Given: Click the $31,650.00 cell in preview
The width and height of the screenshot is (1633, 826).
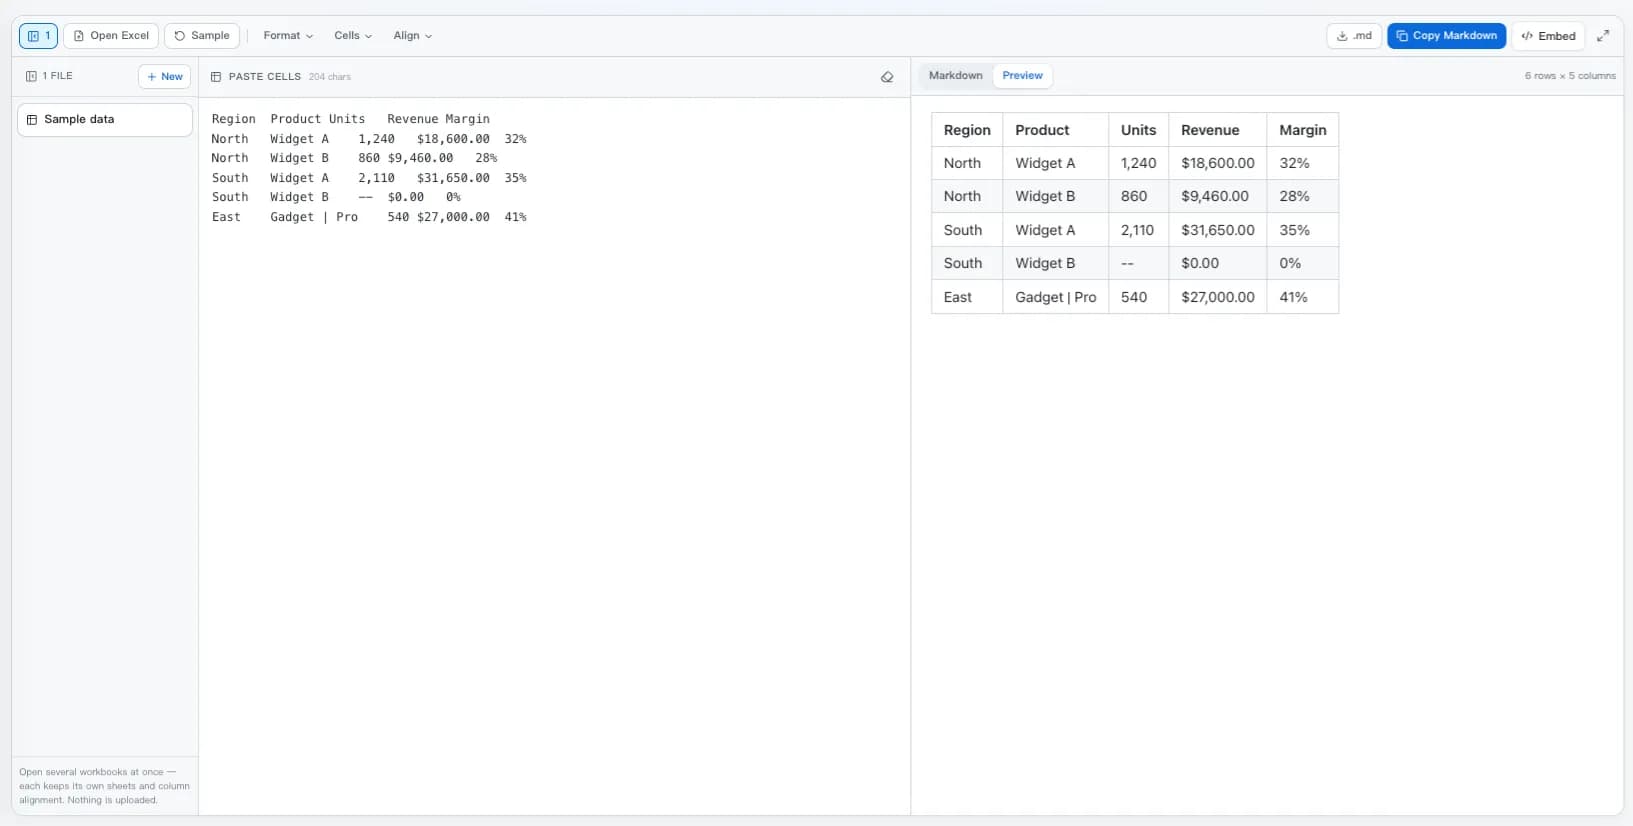Looking at the screenshot, I should pyautogui.click(x=1217, y=230).
